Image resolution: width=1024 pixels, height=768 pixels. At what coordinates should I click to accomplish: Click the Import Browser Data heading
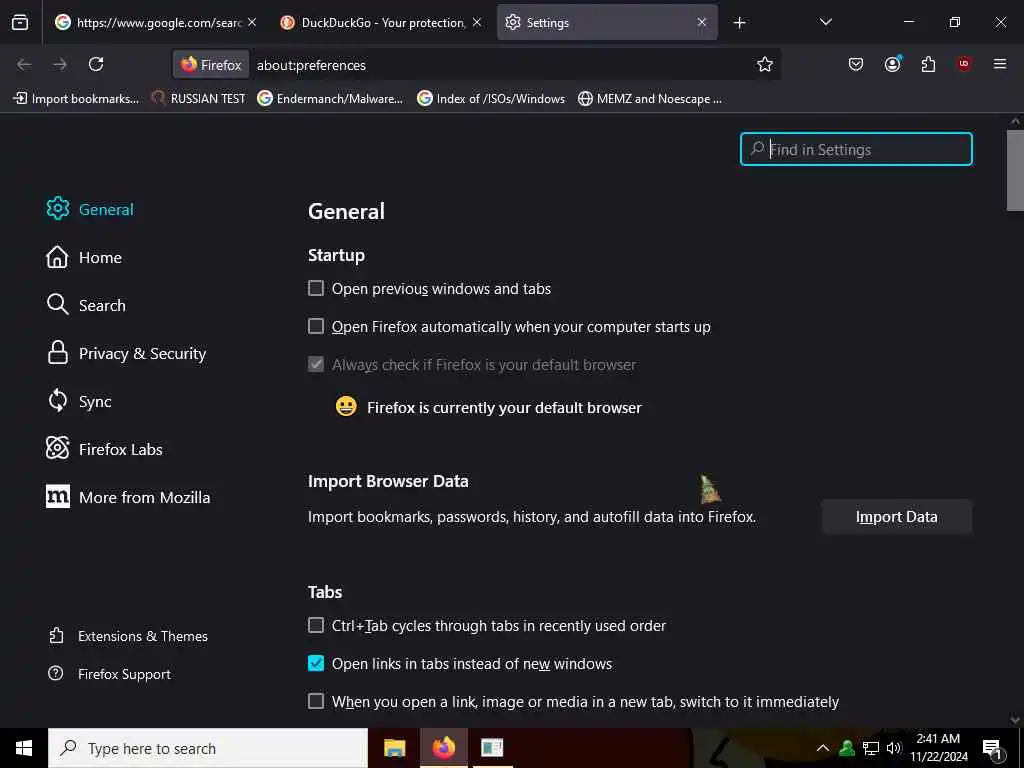(388, 481)
